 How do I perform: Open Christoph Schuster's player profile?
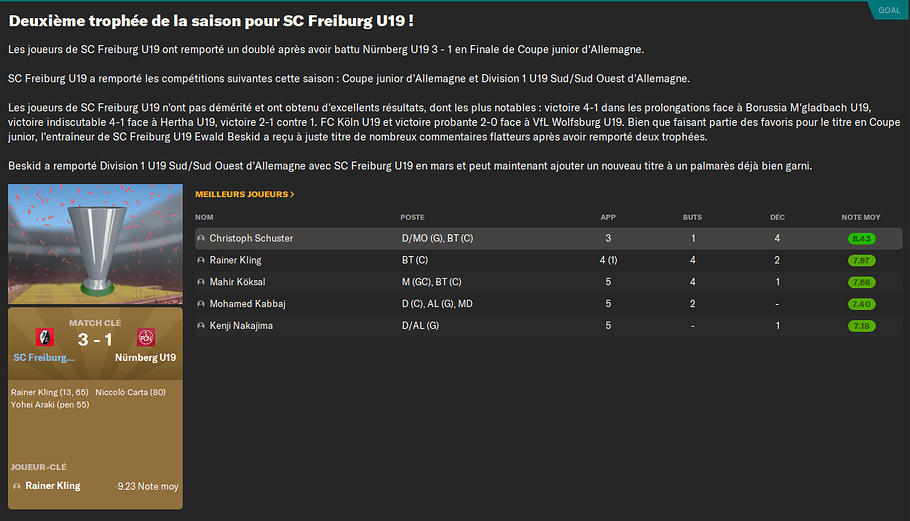click(251, 239)
